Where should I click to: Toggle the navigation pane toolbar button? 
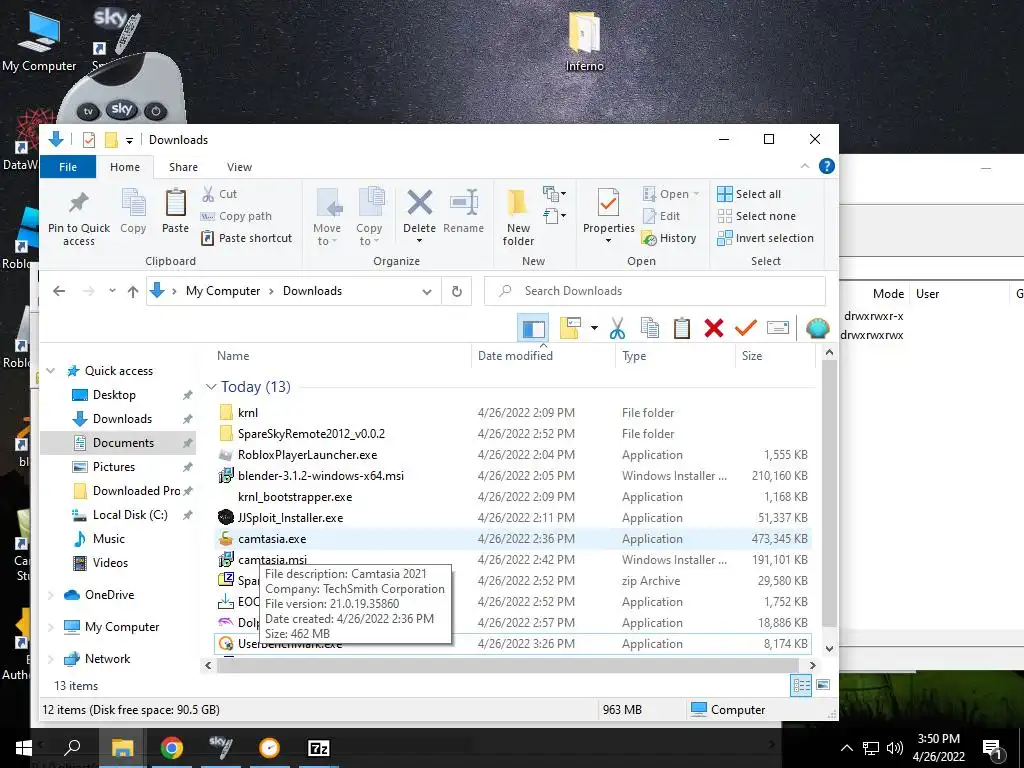tap(533, 328)
